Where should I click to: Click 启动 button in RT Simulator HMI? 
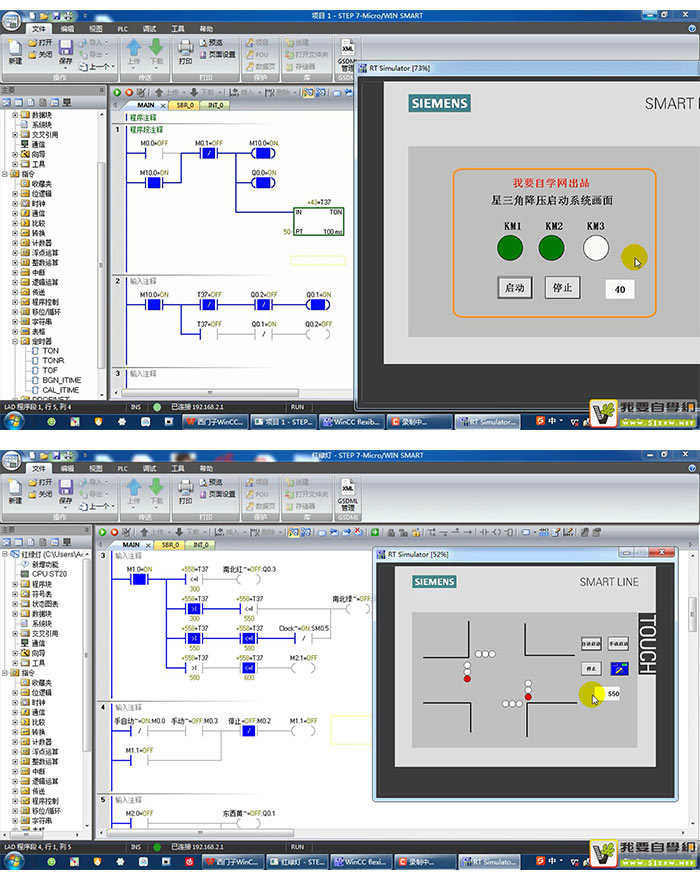coord(515,288)
